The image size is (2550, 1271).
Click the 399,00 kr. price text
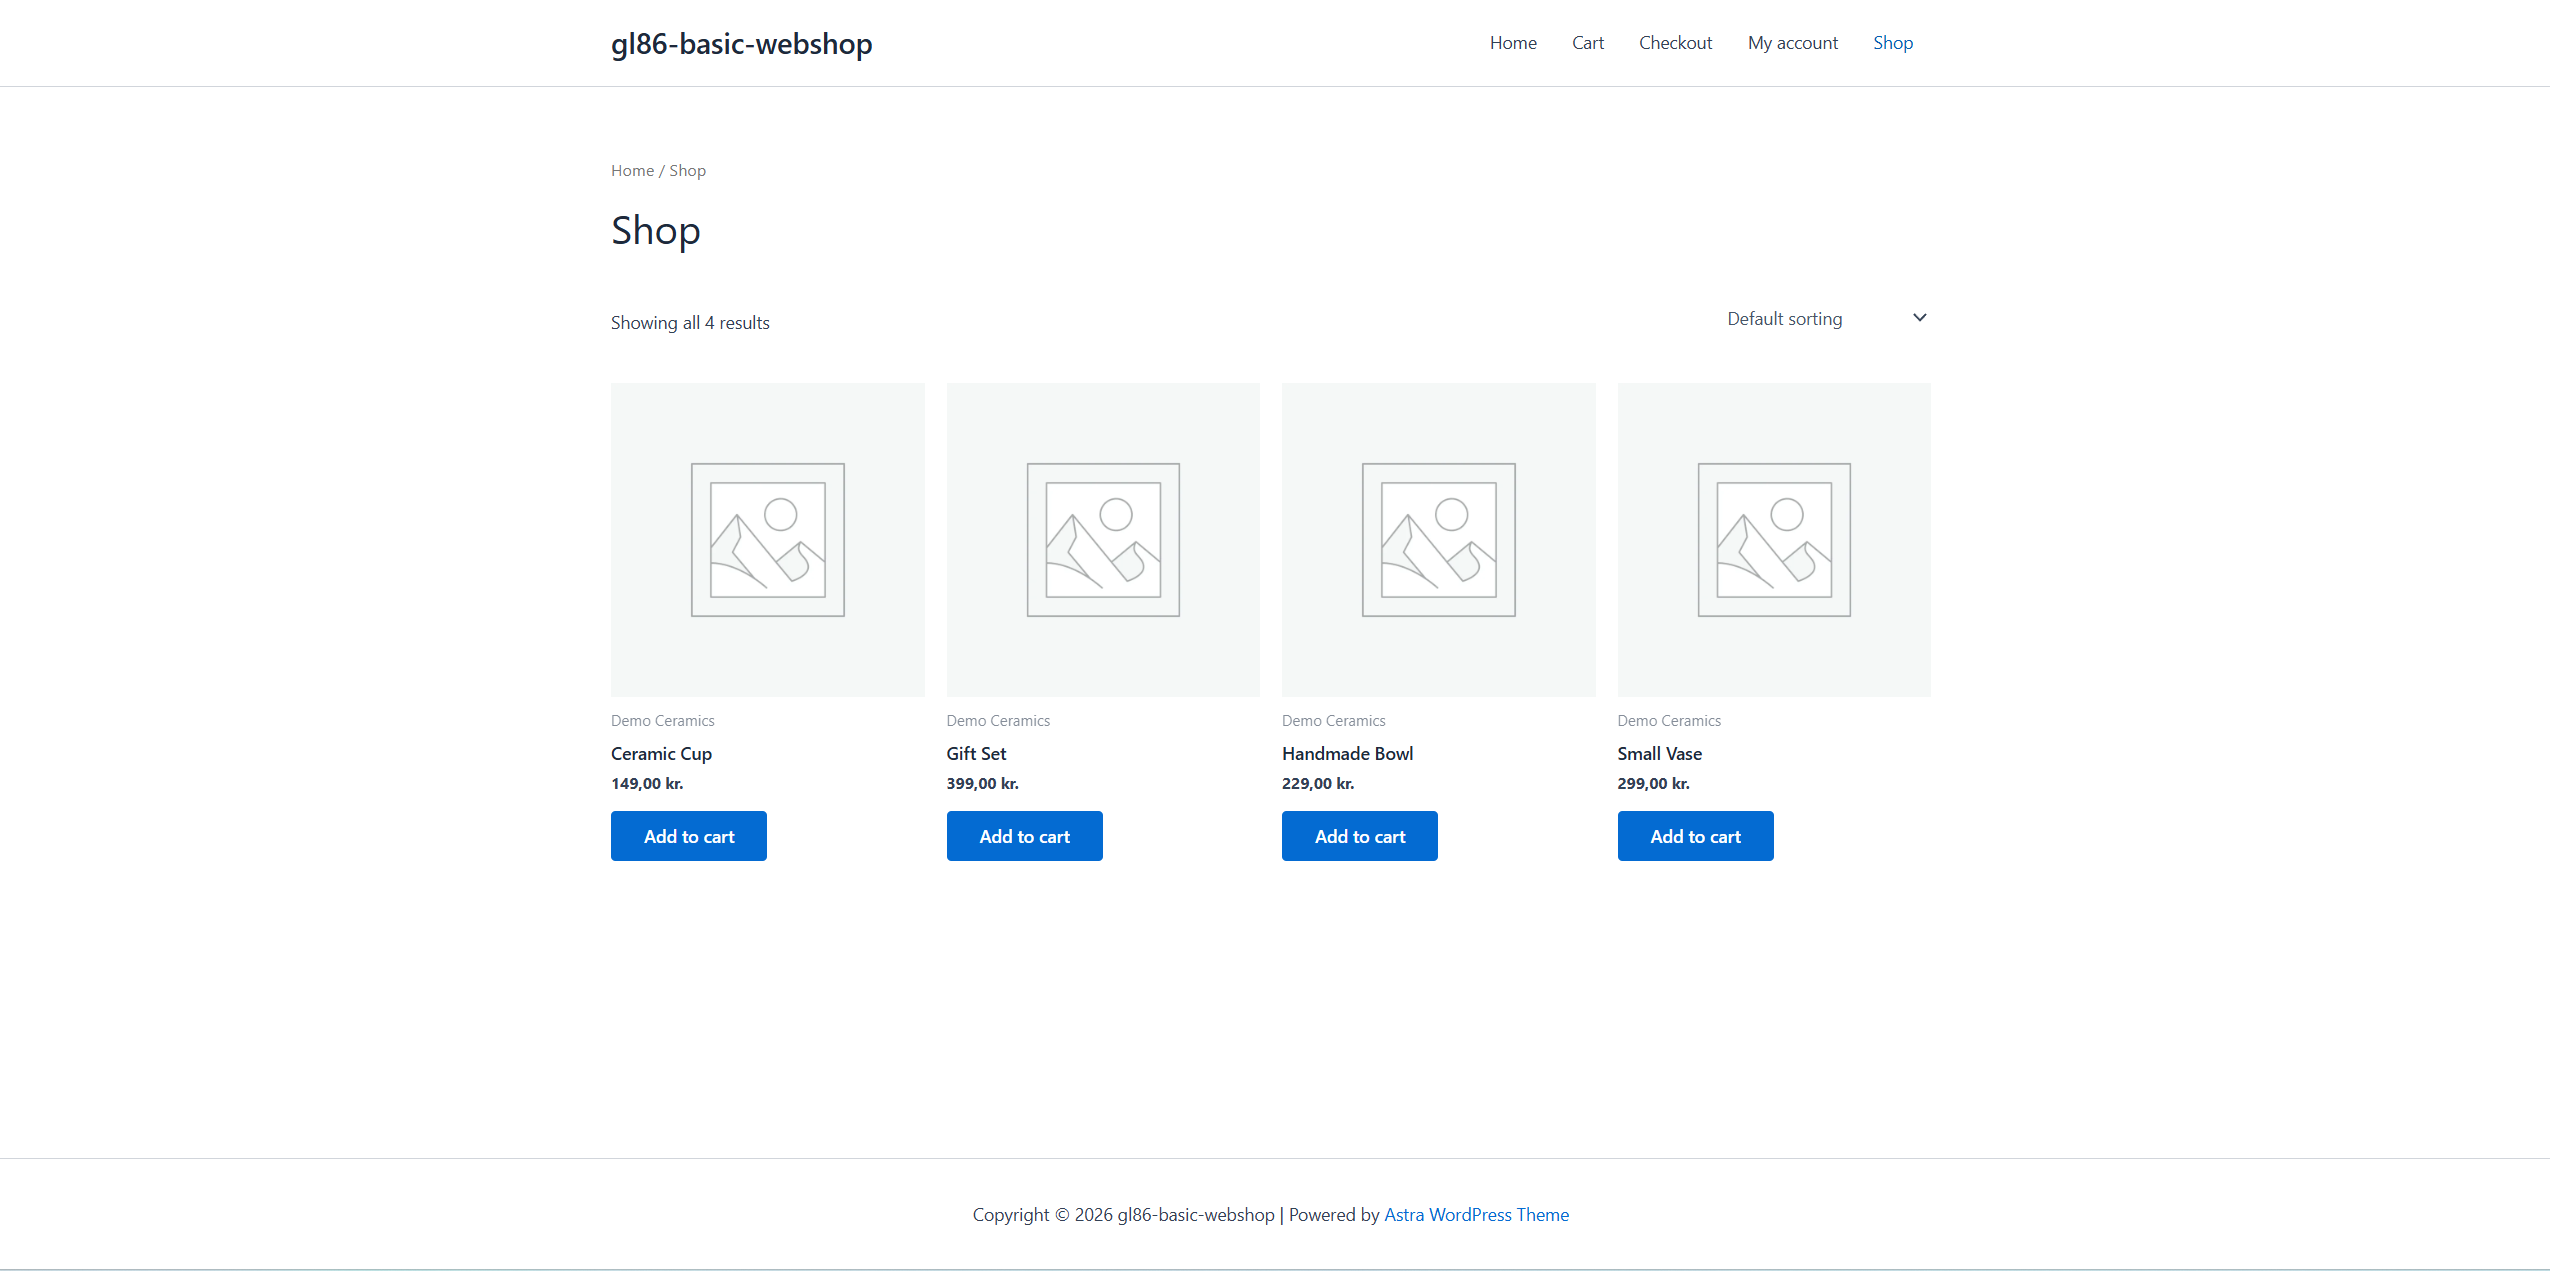pyautogui.click(x=982, y=784)
